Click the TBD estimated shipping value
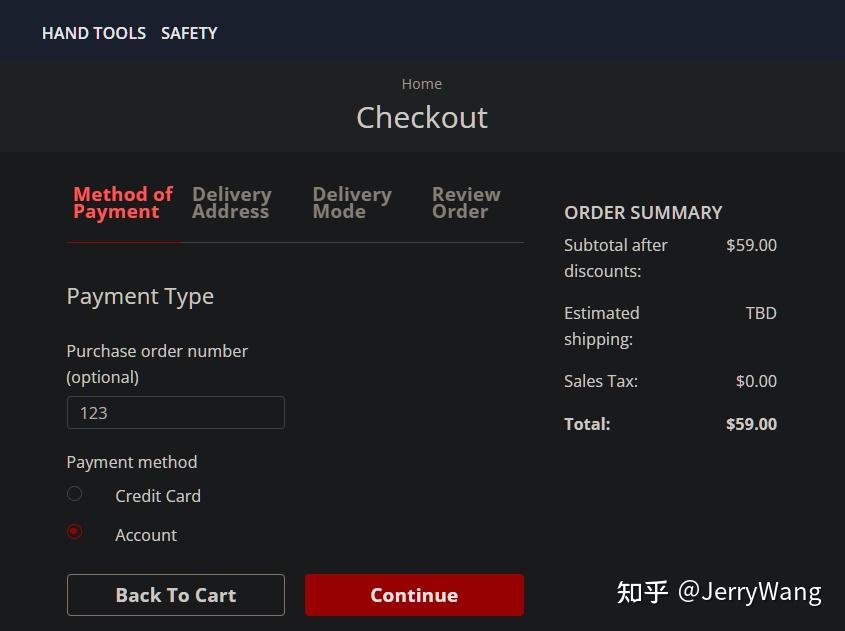 (x=761, y=313)
